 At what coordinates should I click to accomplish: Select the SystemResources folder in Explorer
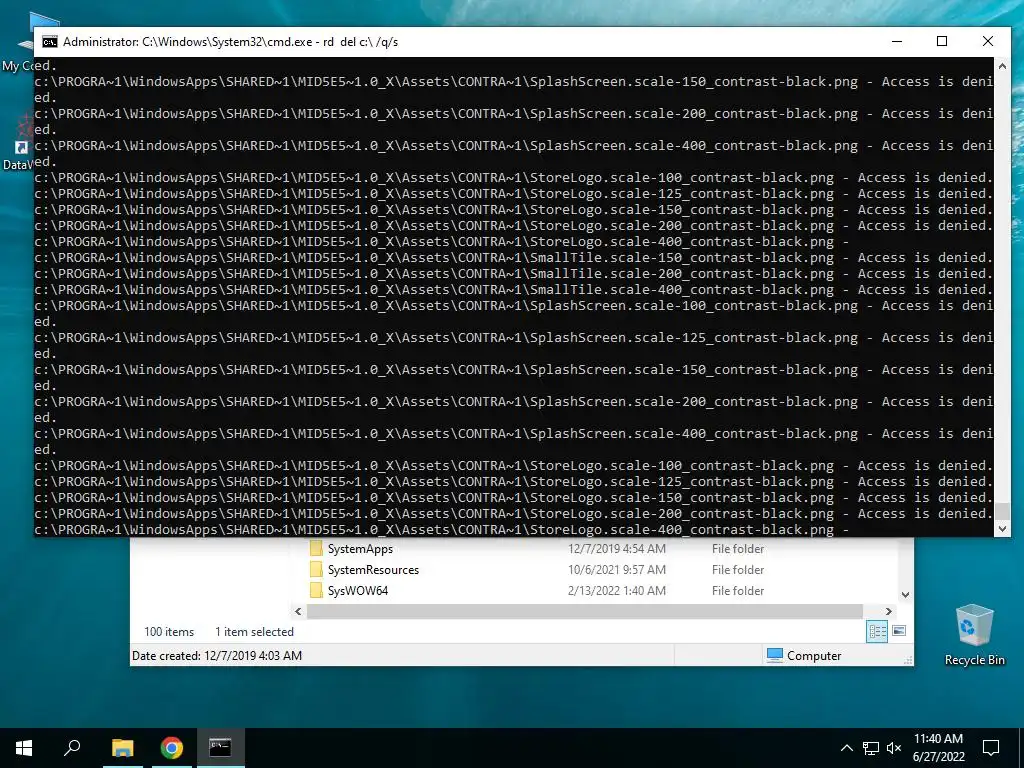click(373, 569)
